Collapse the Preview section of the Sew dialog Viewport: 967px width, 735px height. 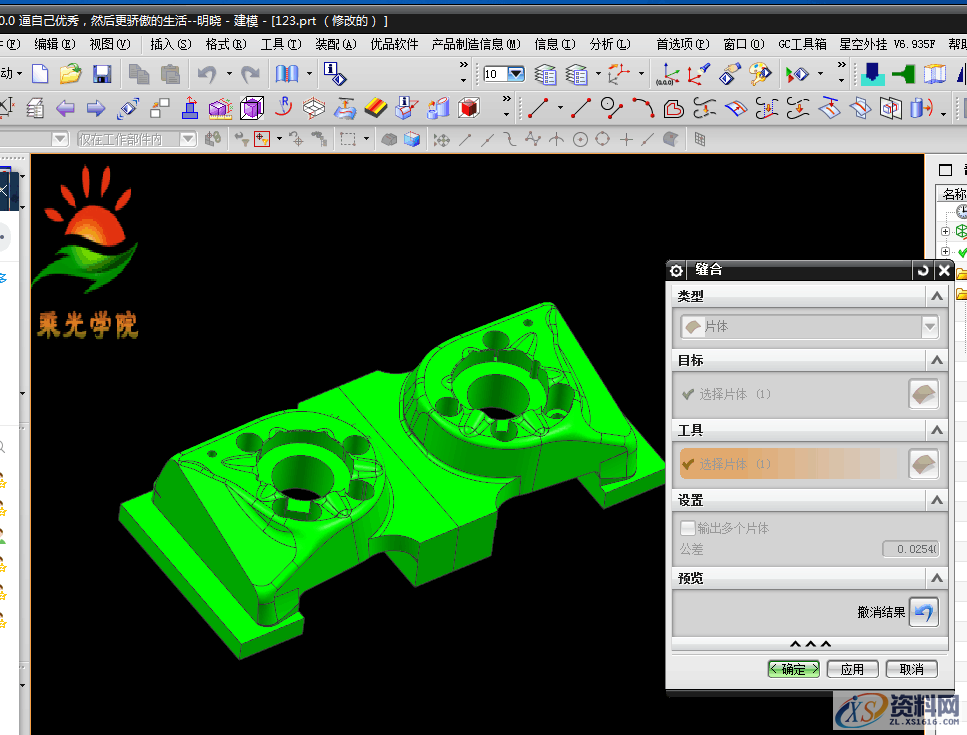pyautogui.click(x=936, y=578)
